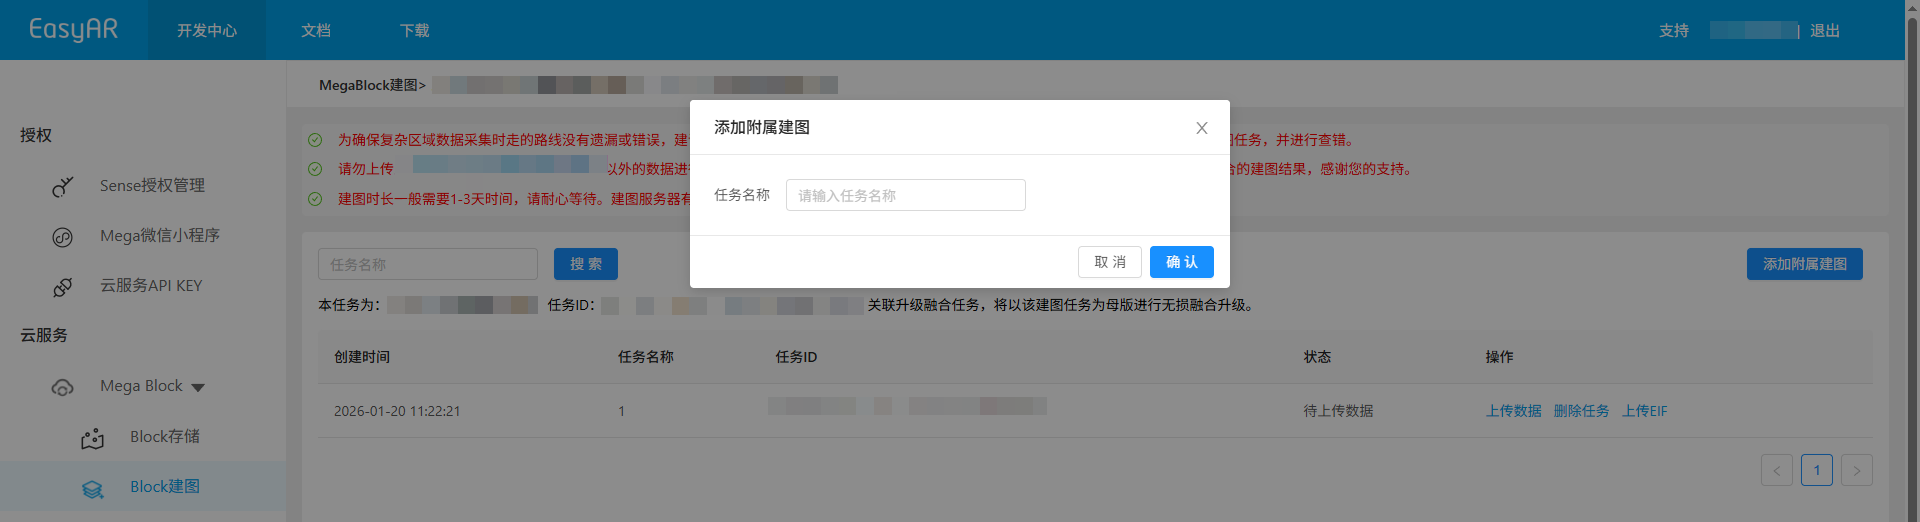Click the 云服务API KEY link icon
This screenshot has height=522, width=1920.
[62, 287]
